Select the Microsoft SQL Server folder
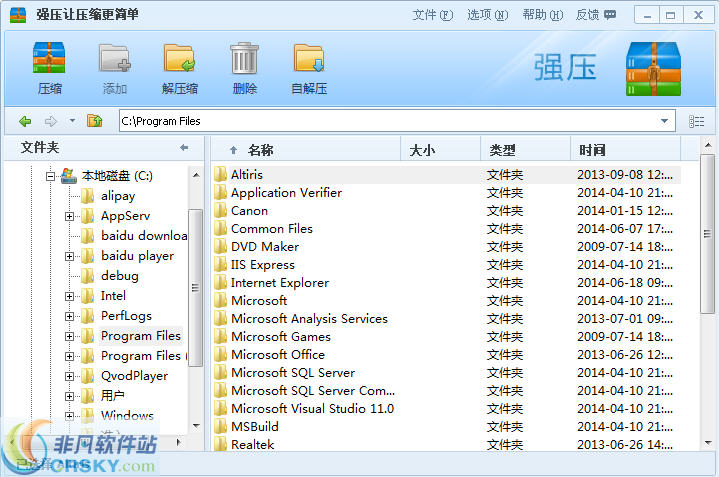The height and width of the screenshot is (477, 719). tap(293, 372)
